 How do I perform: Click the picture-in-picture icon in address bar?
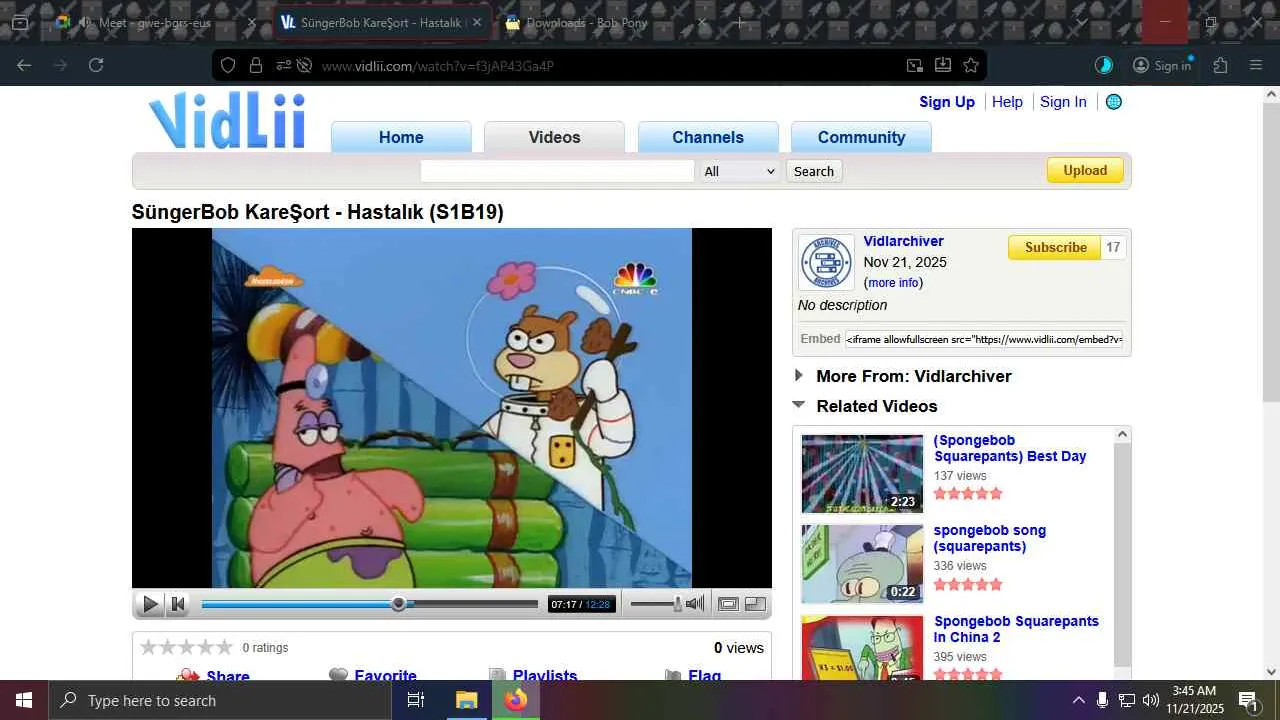click(x=914, y=65)
